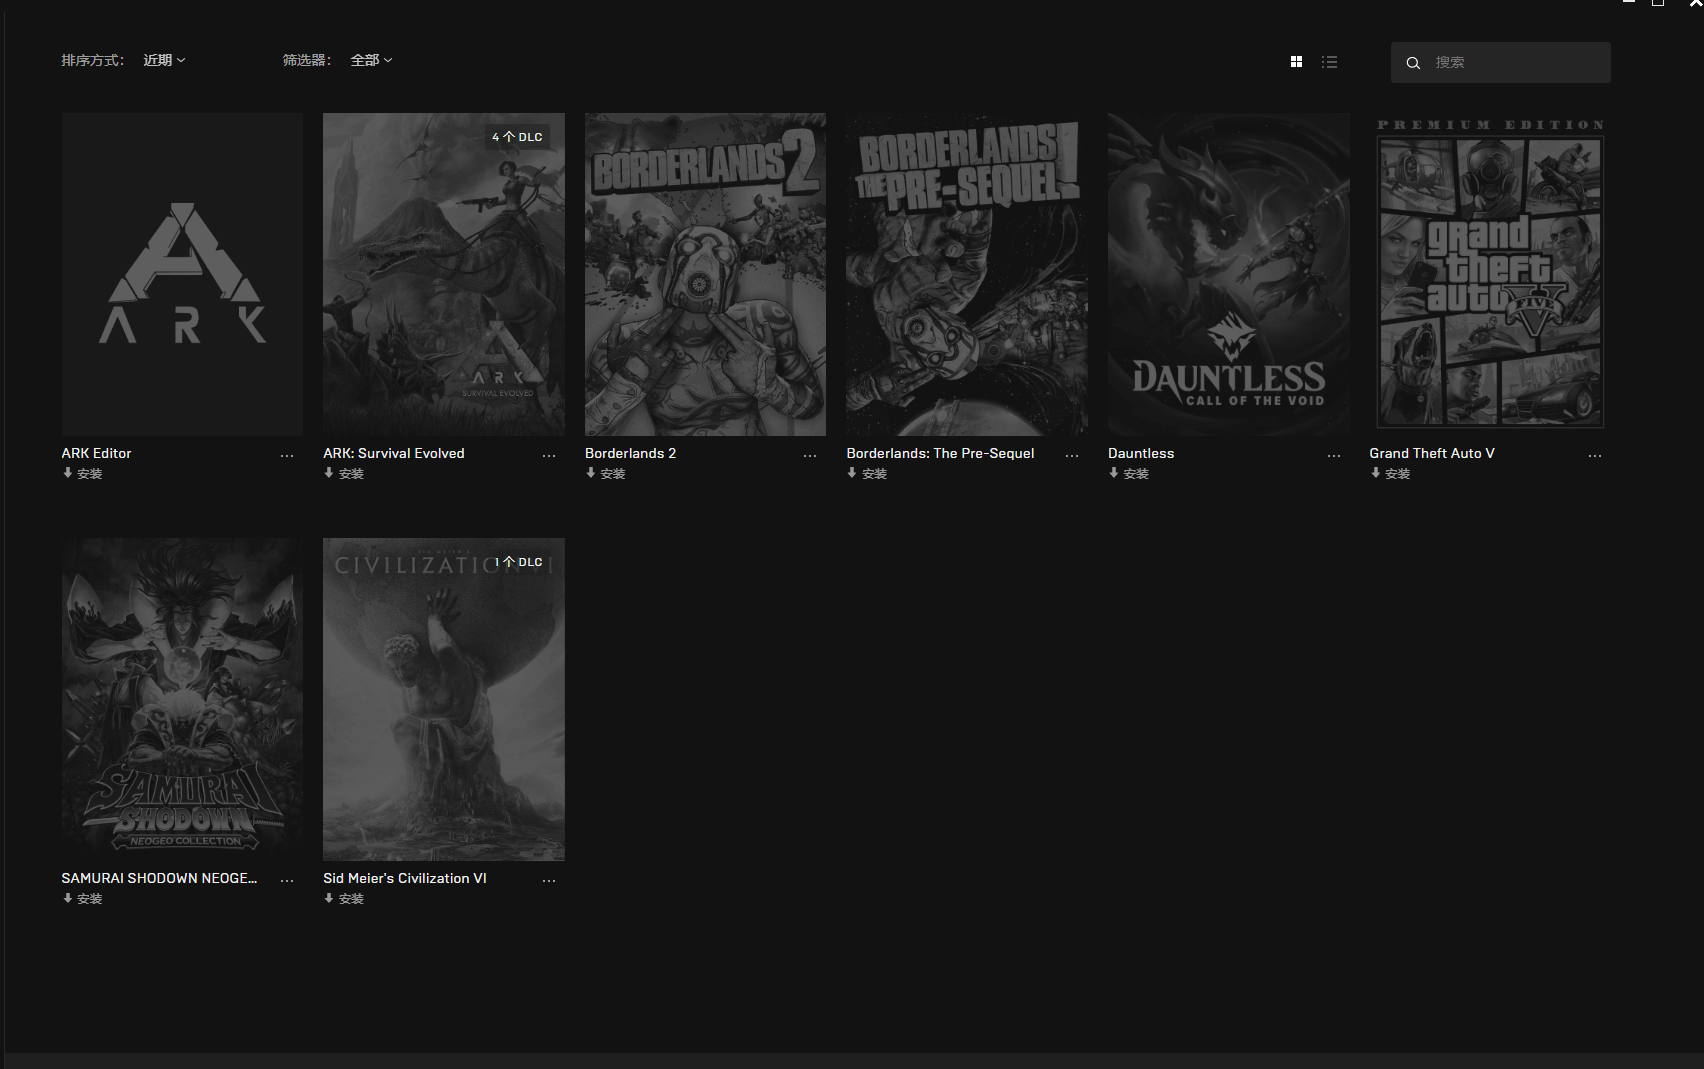This screenshot has height=1069, width=1704.
Task: Click Sid Meier's Civilization VI title
Action: (x=405, y=878)
